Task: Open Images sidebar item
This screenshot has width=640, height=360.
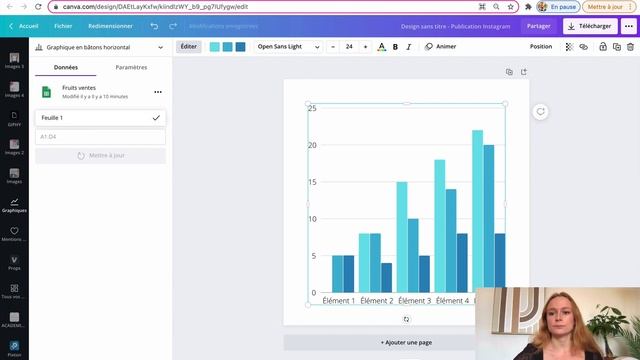Action: tap(14, 176)
